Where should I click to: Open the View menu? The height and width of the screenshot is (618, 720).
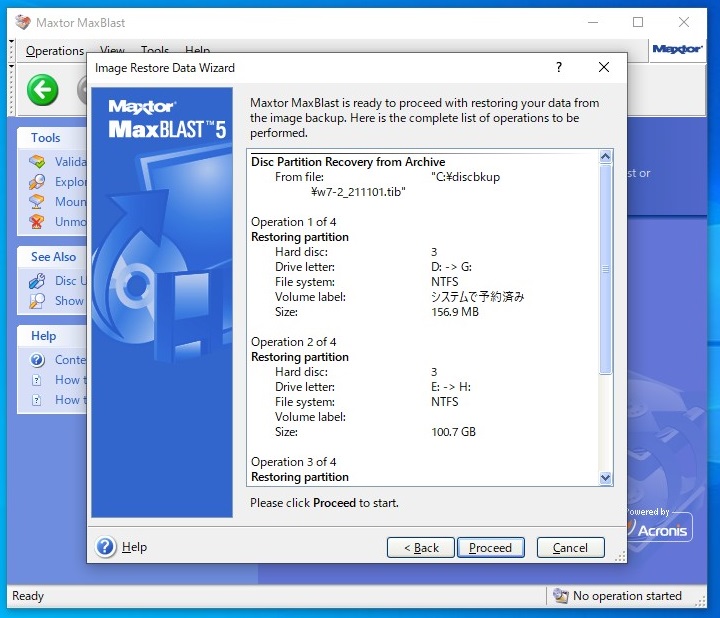pos(112,49)
